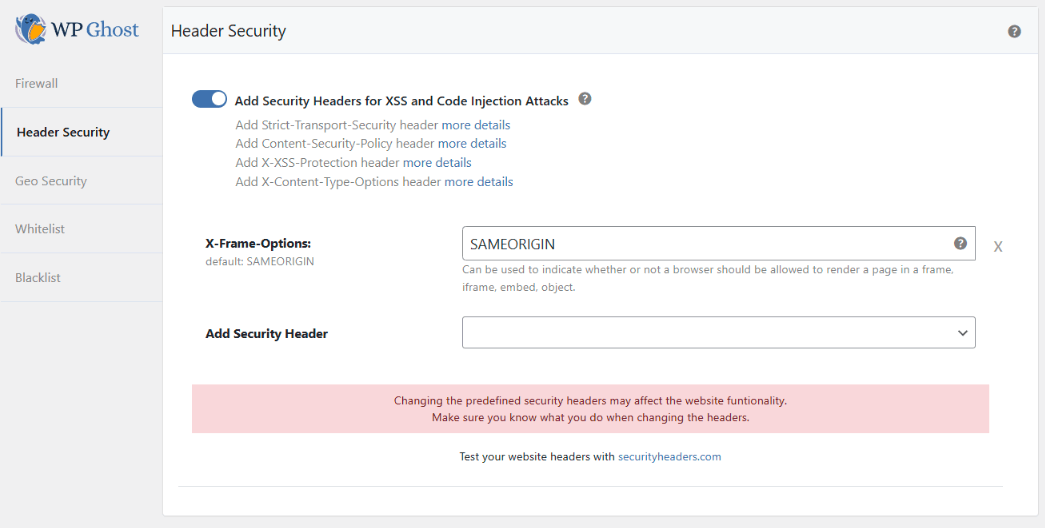
Task: Expand the Add Security Header dropdown
Action: click(x=718, y=333)
